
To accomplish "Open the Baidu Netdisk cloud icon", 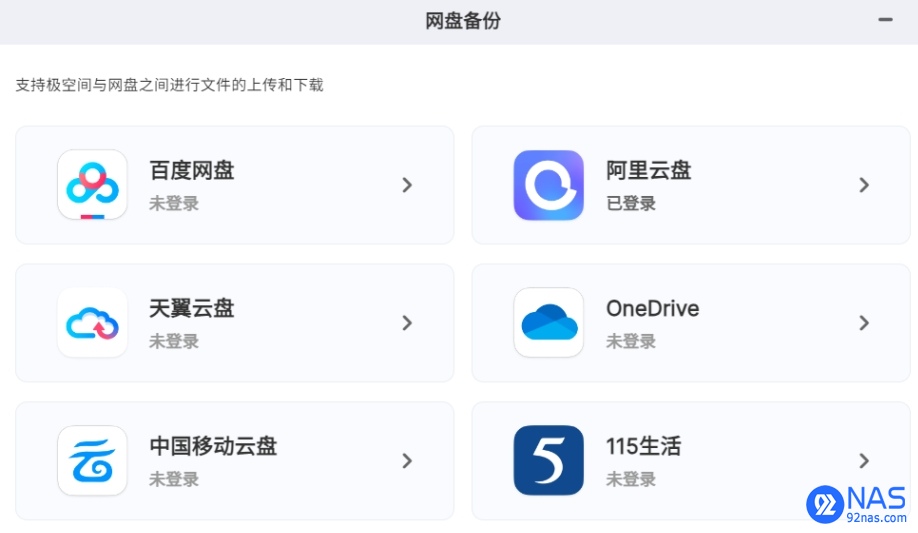I will (93, 185).
